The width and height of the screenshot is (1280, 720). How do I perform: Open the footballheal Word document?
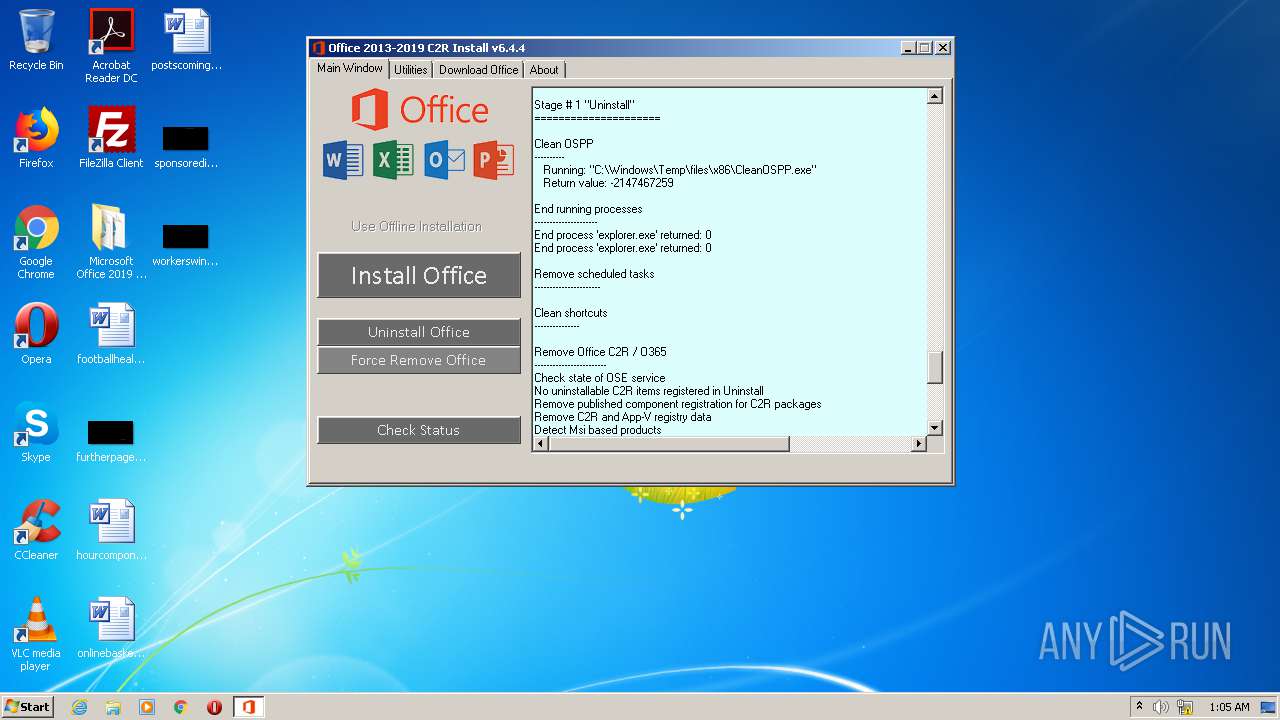tap(111, 334)
